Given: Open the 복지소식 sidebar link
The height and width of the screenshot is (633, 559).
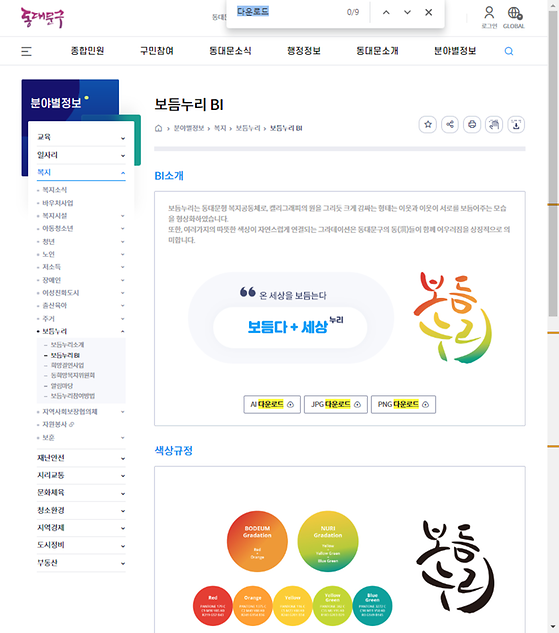Looking at the screenshot, I should [55, 190].
